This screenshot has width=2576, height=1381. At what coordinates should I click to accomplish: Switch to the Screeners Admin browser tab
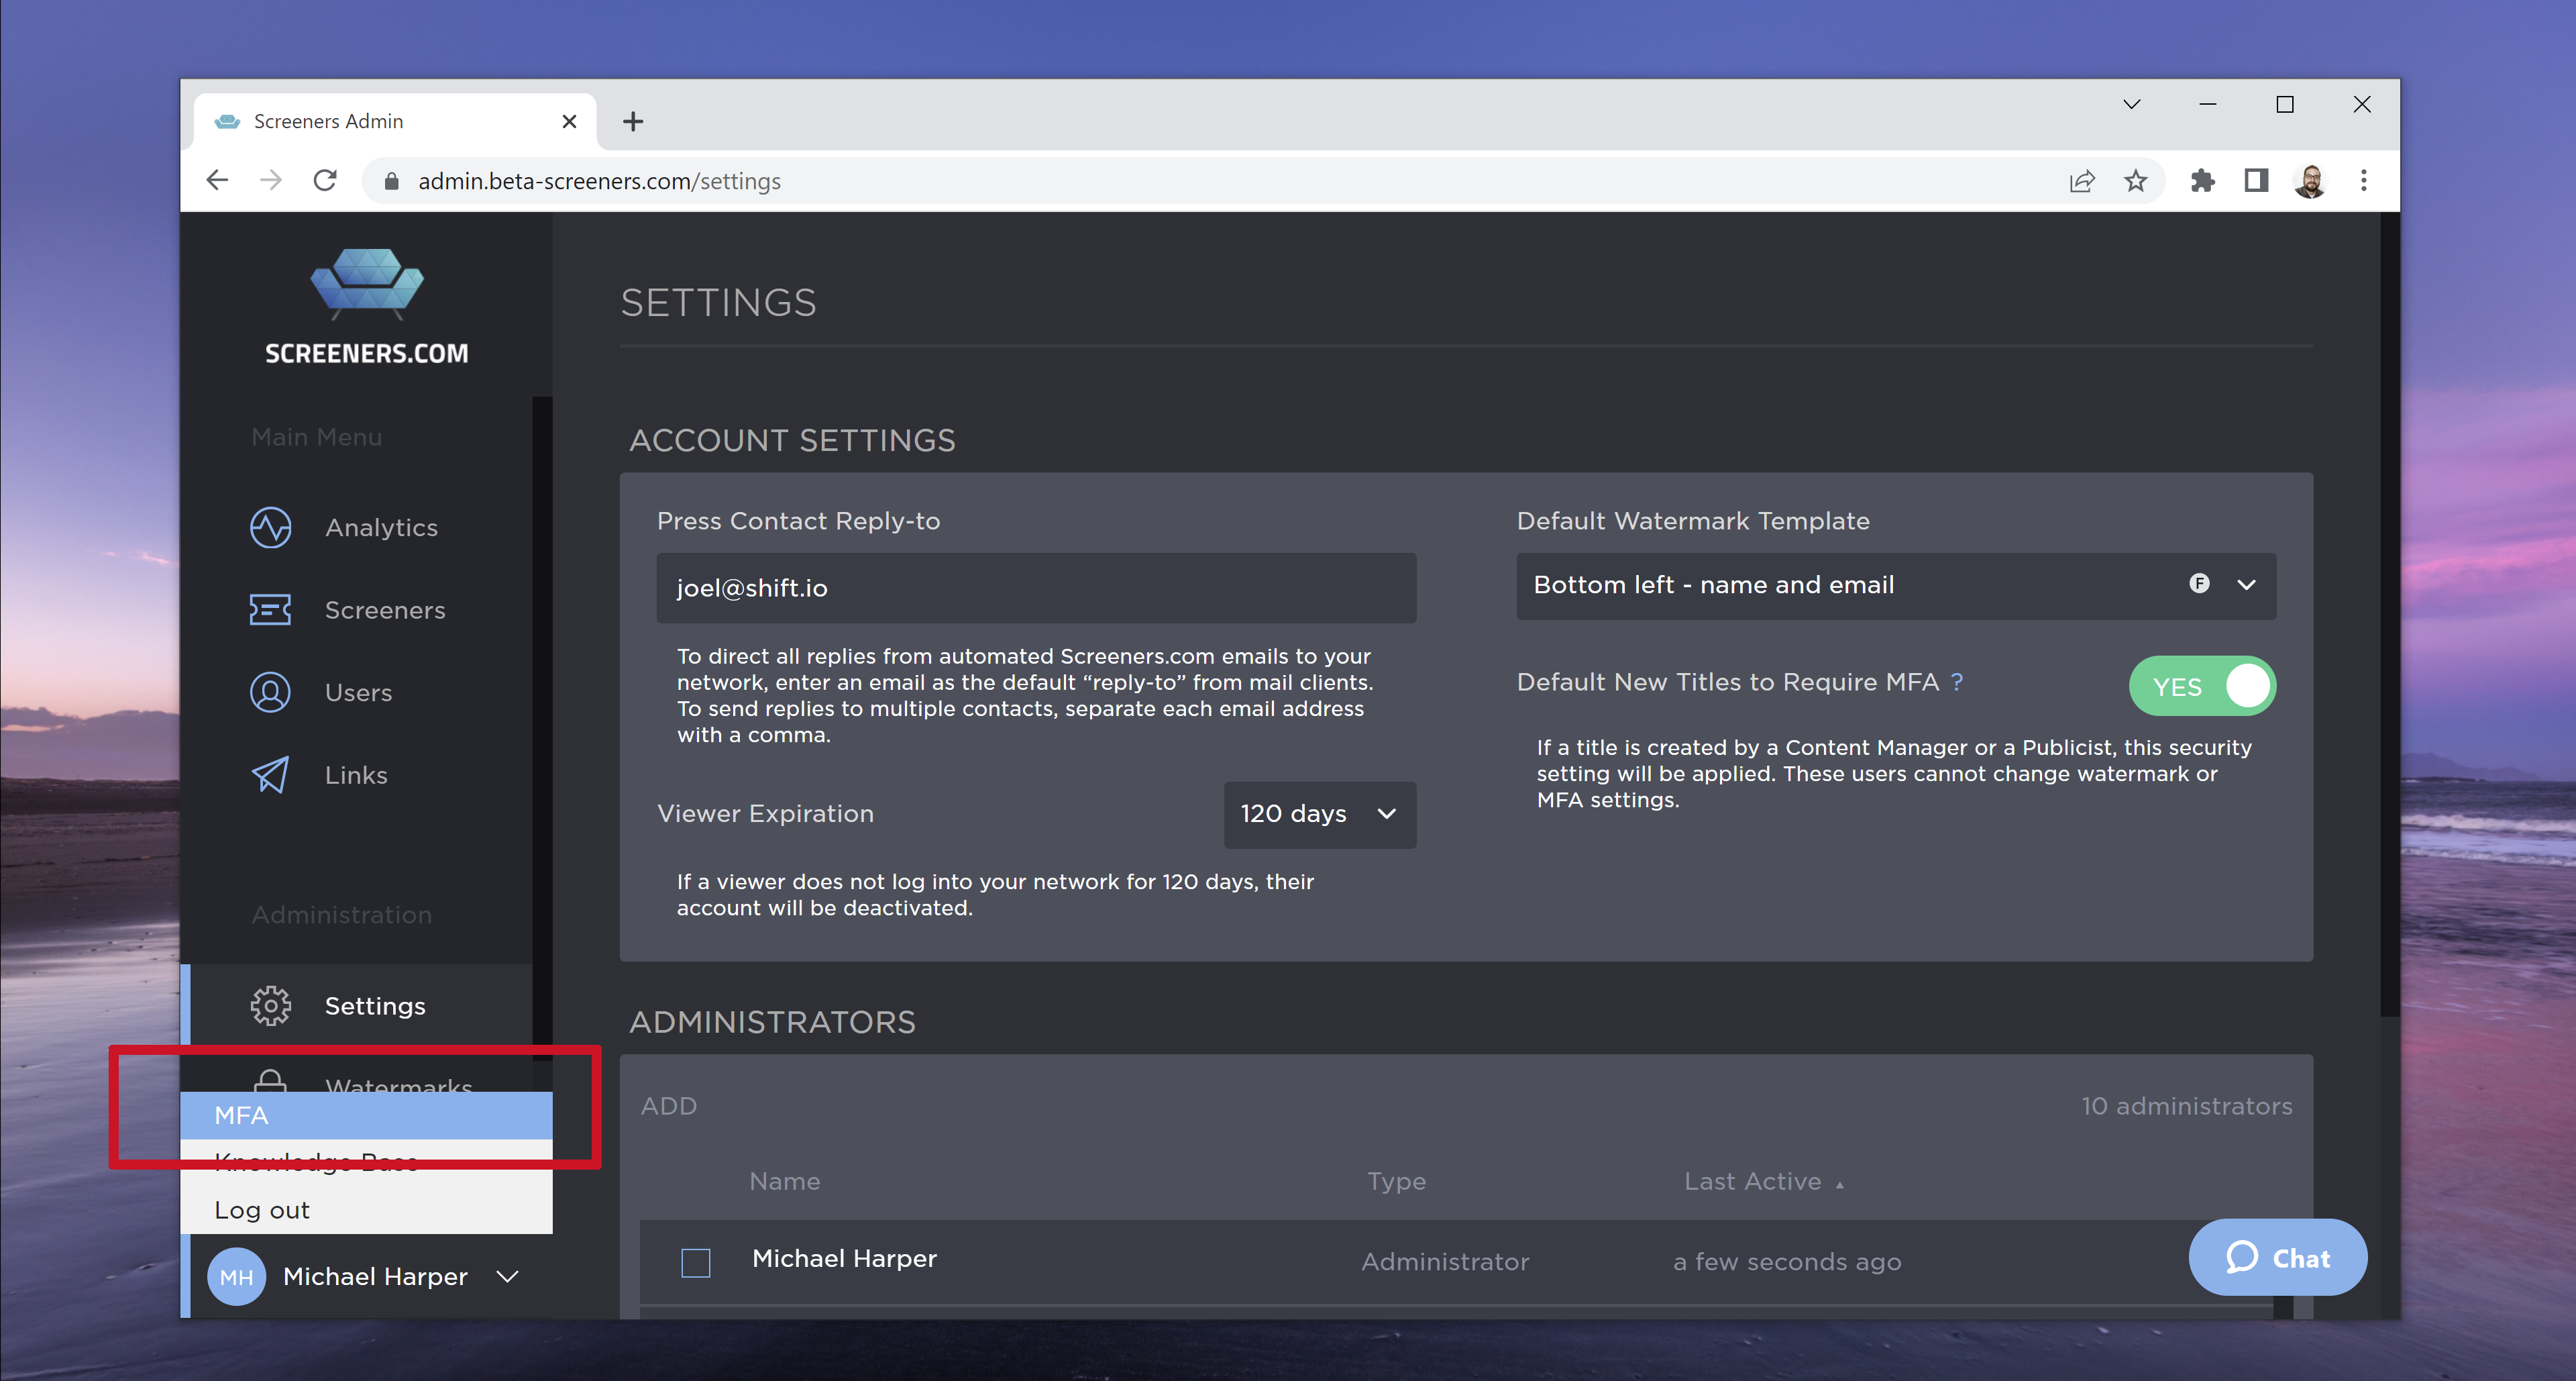[x=396, y=122]
